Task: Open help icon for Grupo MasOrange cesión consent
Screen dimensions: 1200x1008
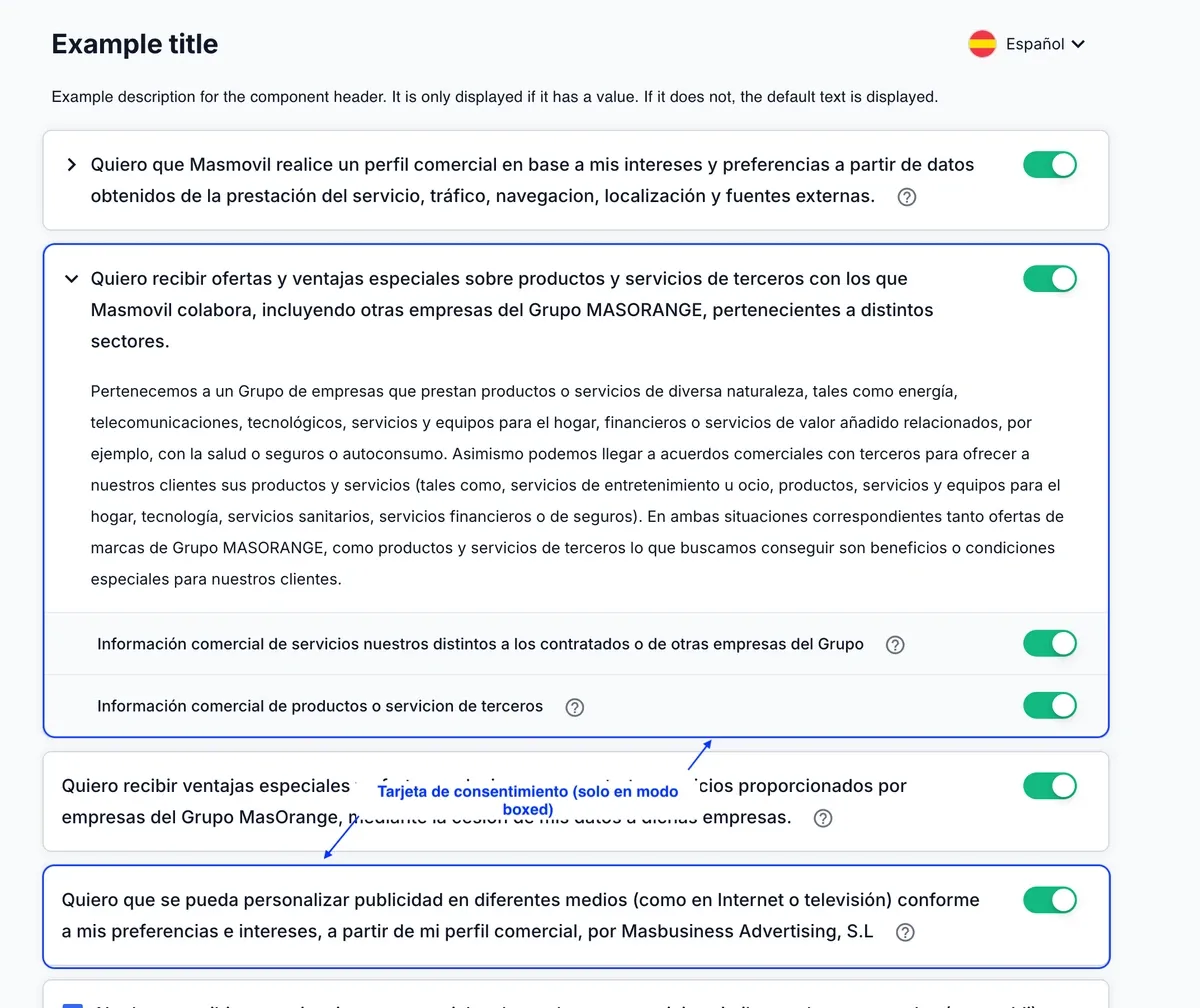Action: coord(823,818)
